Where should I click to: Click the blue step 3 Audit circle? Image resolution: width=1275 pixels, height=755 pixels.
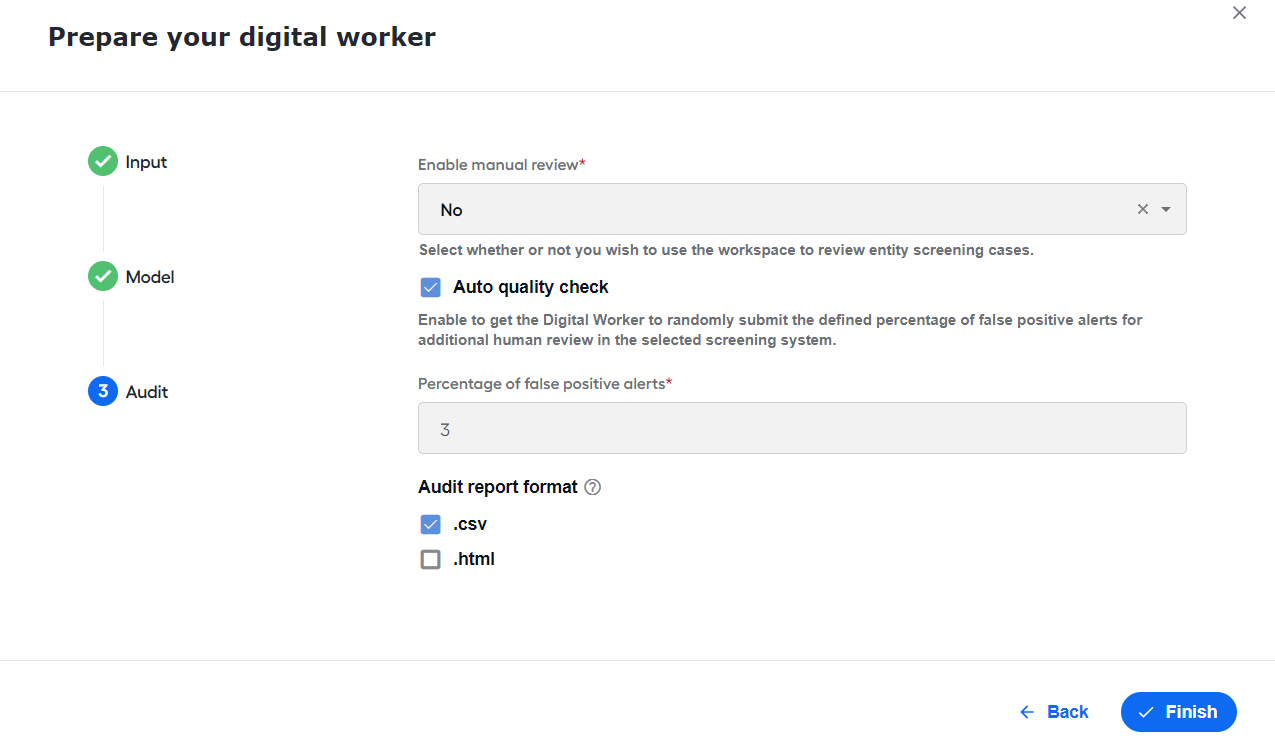[103, 391]
